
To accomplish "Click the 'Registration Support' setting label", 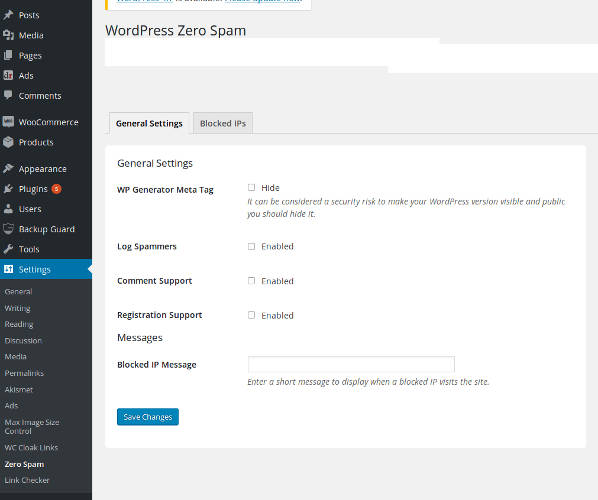I will [160, 315].
